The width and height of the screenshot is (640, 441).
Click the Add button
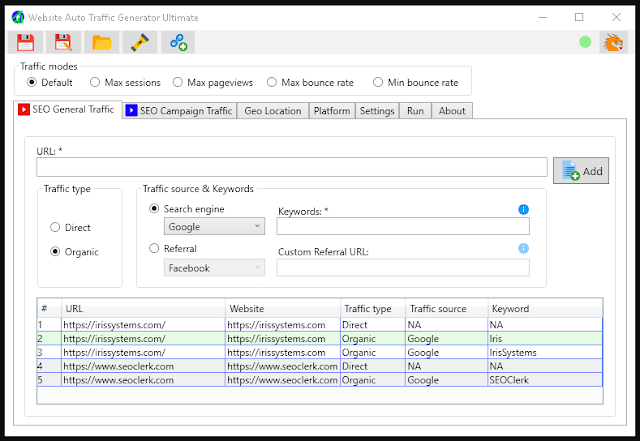(x=581, y=171)
